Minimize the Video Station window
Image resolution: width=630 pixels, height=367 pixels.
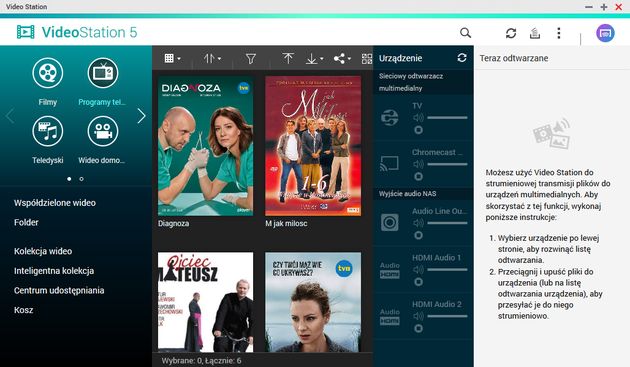click(x=589, y=7)
